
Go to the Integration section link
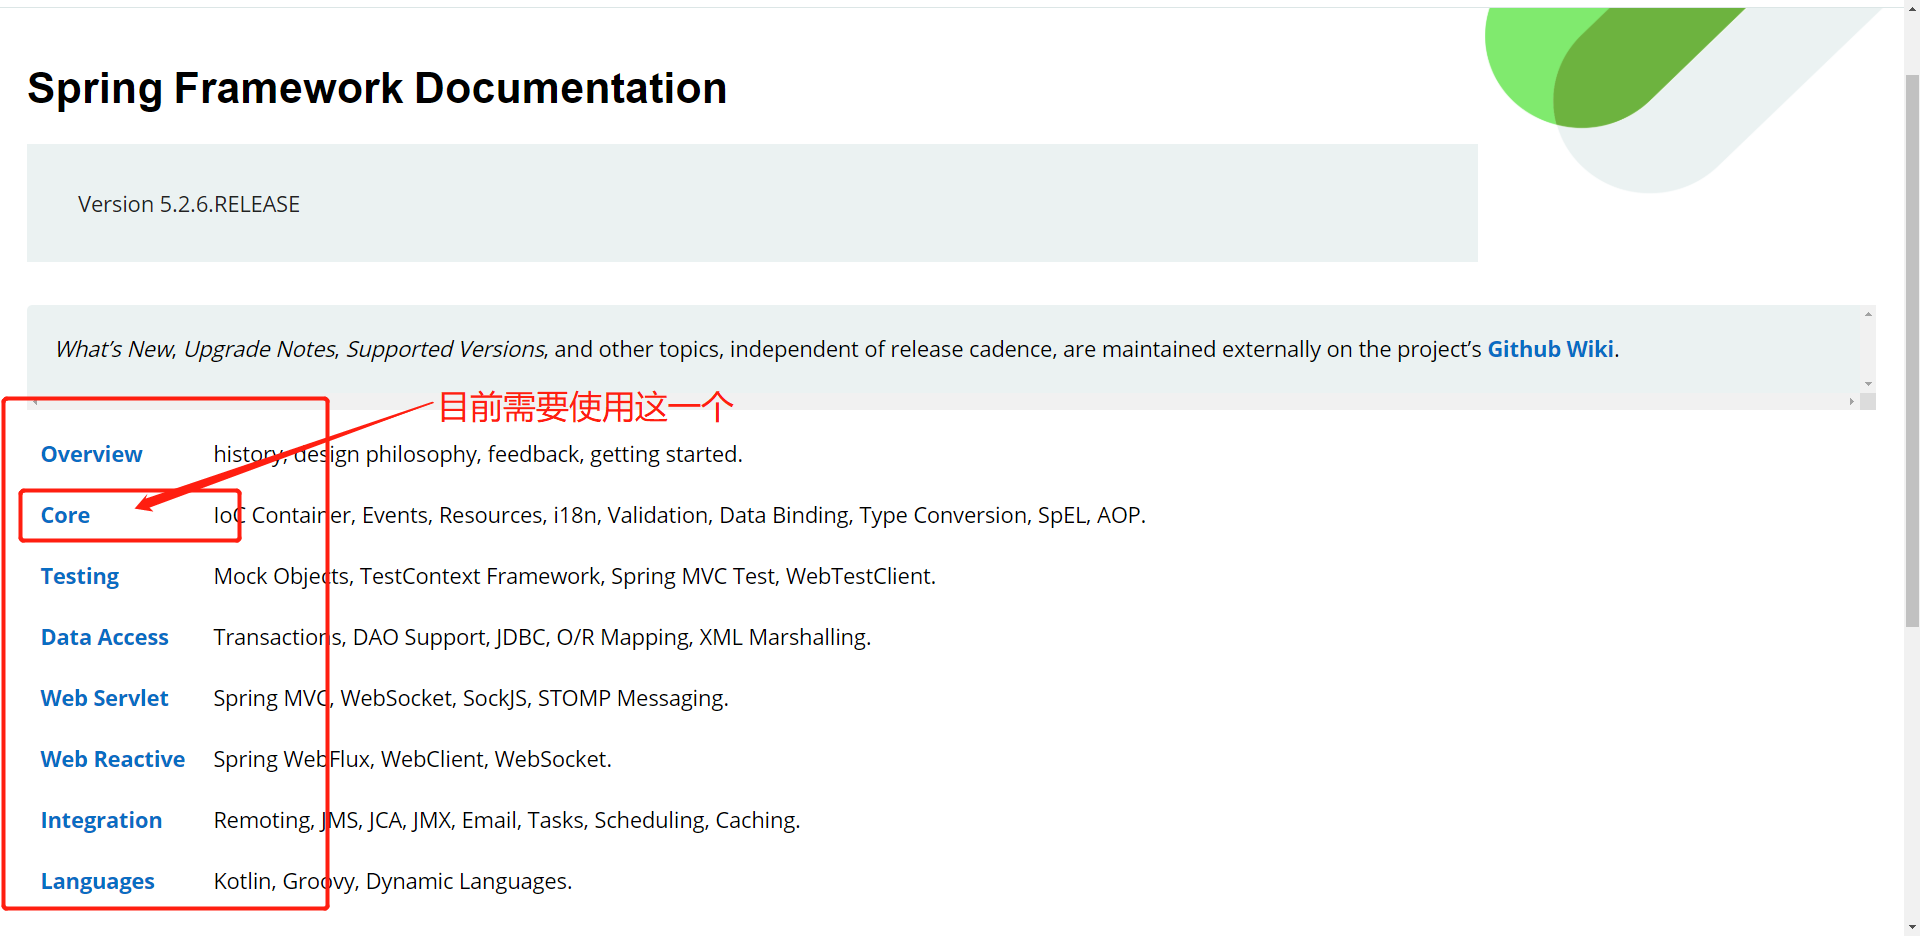tap(101, 820)
